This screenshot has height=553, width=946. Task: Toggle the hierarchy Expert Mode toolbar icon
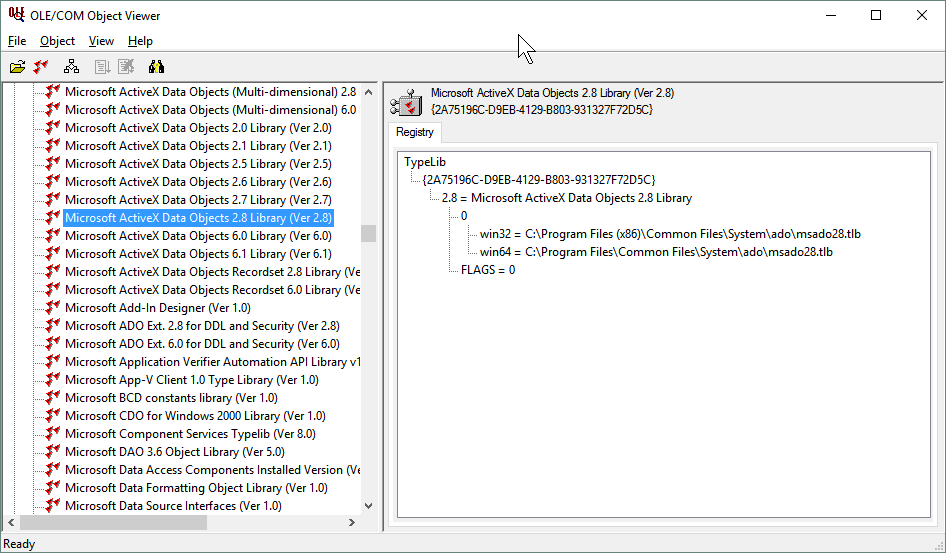[x=71, y=67]
